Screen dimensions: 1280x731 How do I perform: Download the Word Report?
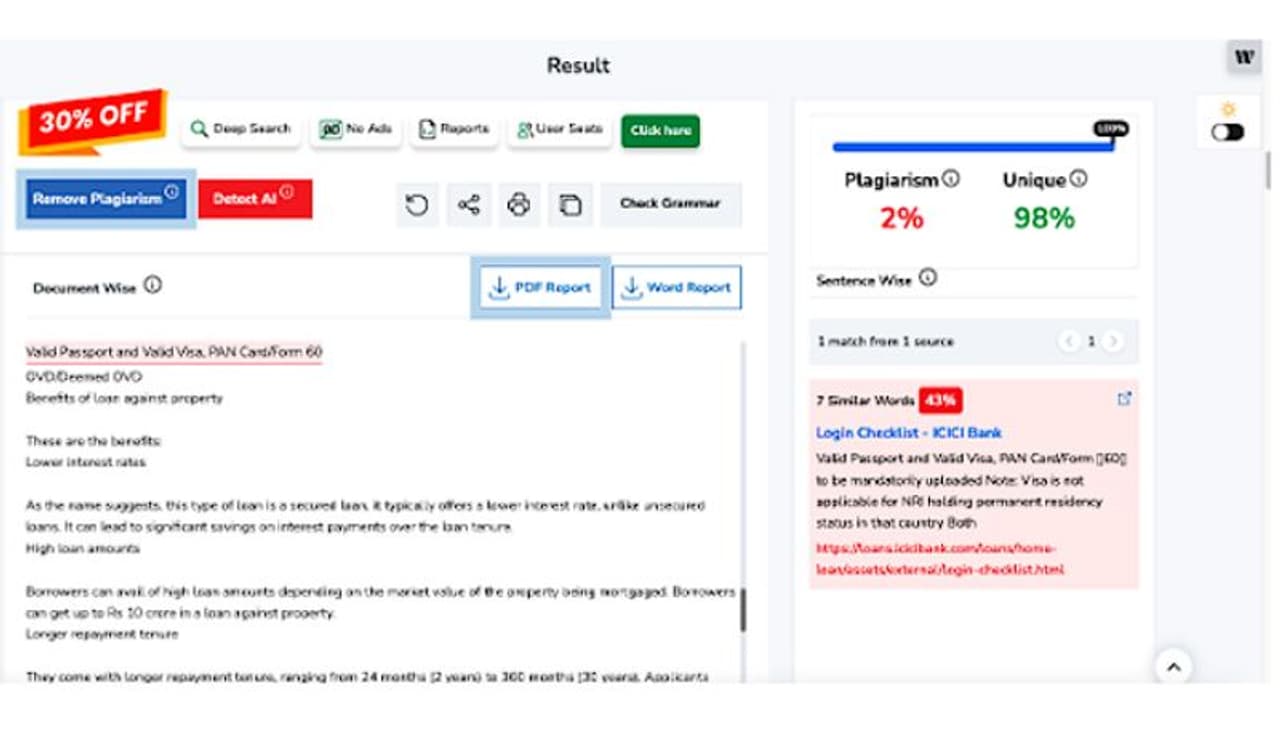click(x=677, y=288)
